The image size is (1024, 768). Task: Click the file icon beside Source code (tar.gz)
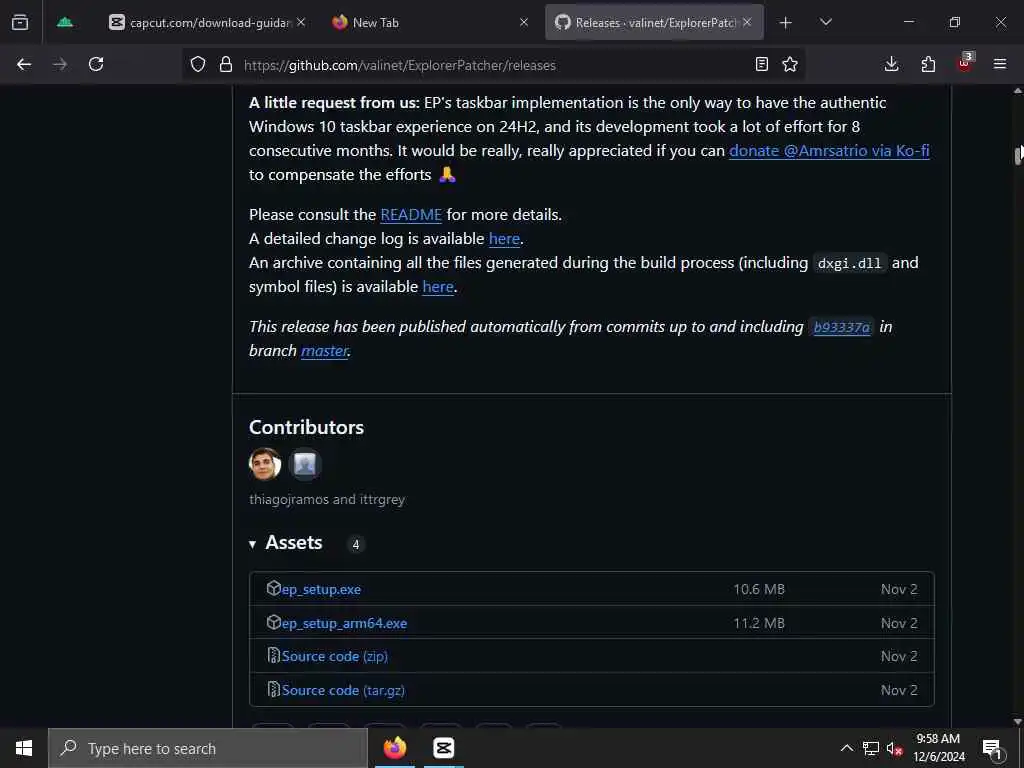click(x=274, y=689)
